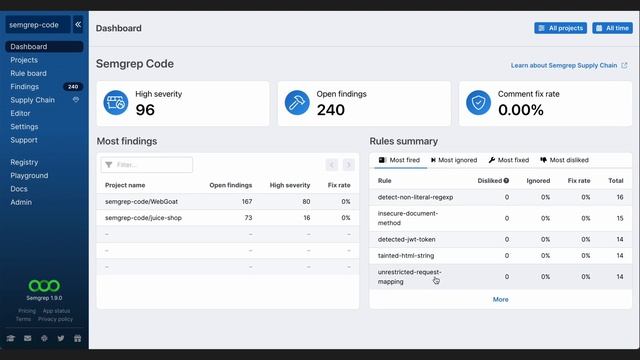This screenshot has width=640, height=360.
Task: Click the envelope mail icon in sidebar footer
Action: coord(27,338)
